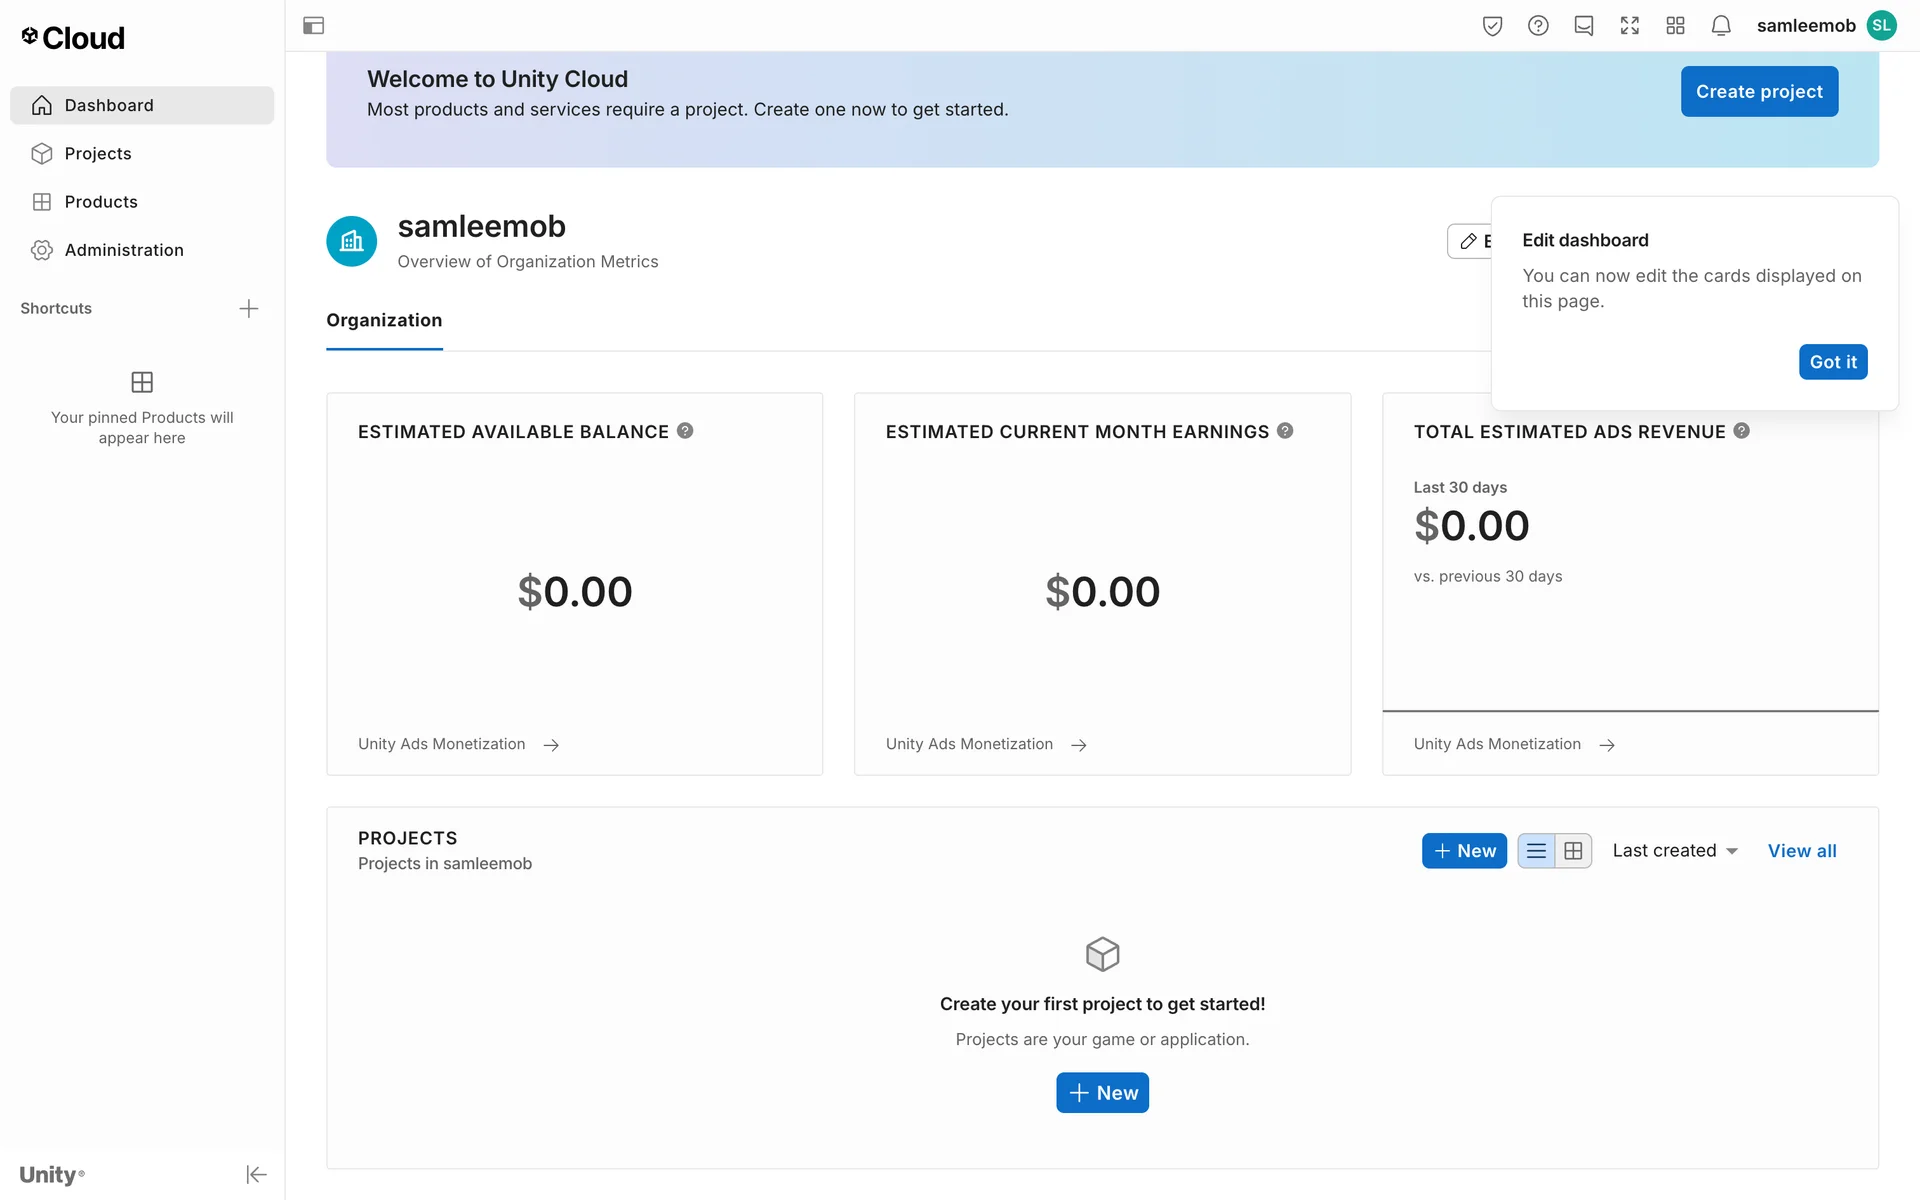Click the apps grid icon in header
1920x1200 pixels.
pos(1675,26)
